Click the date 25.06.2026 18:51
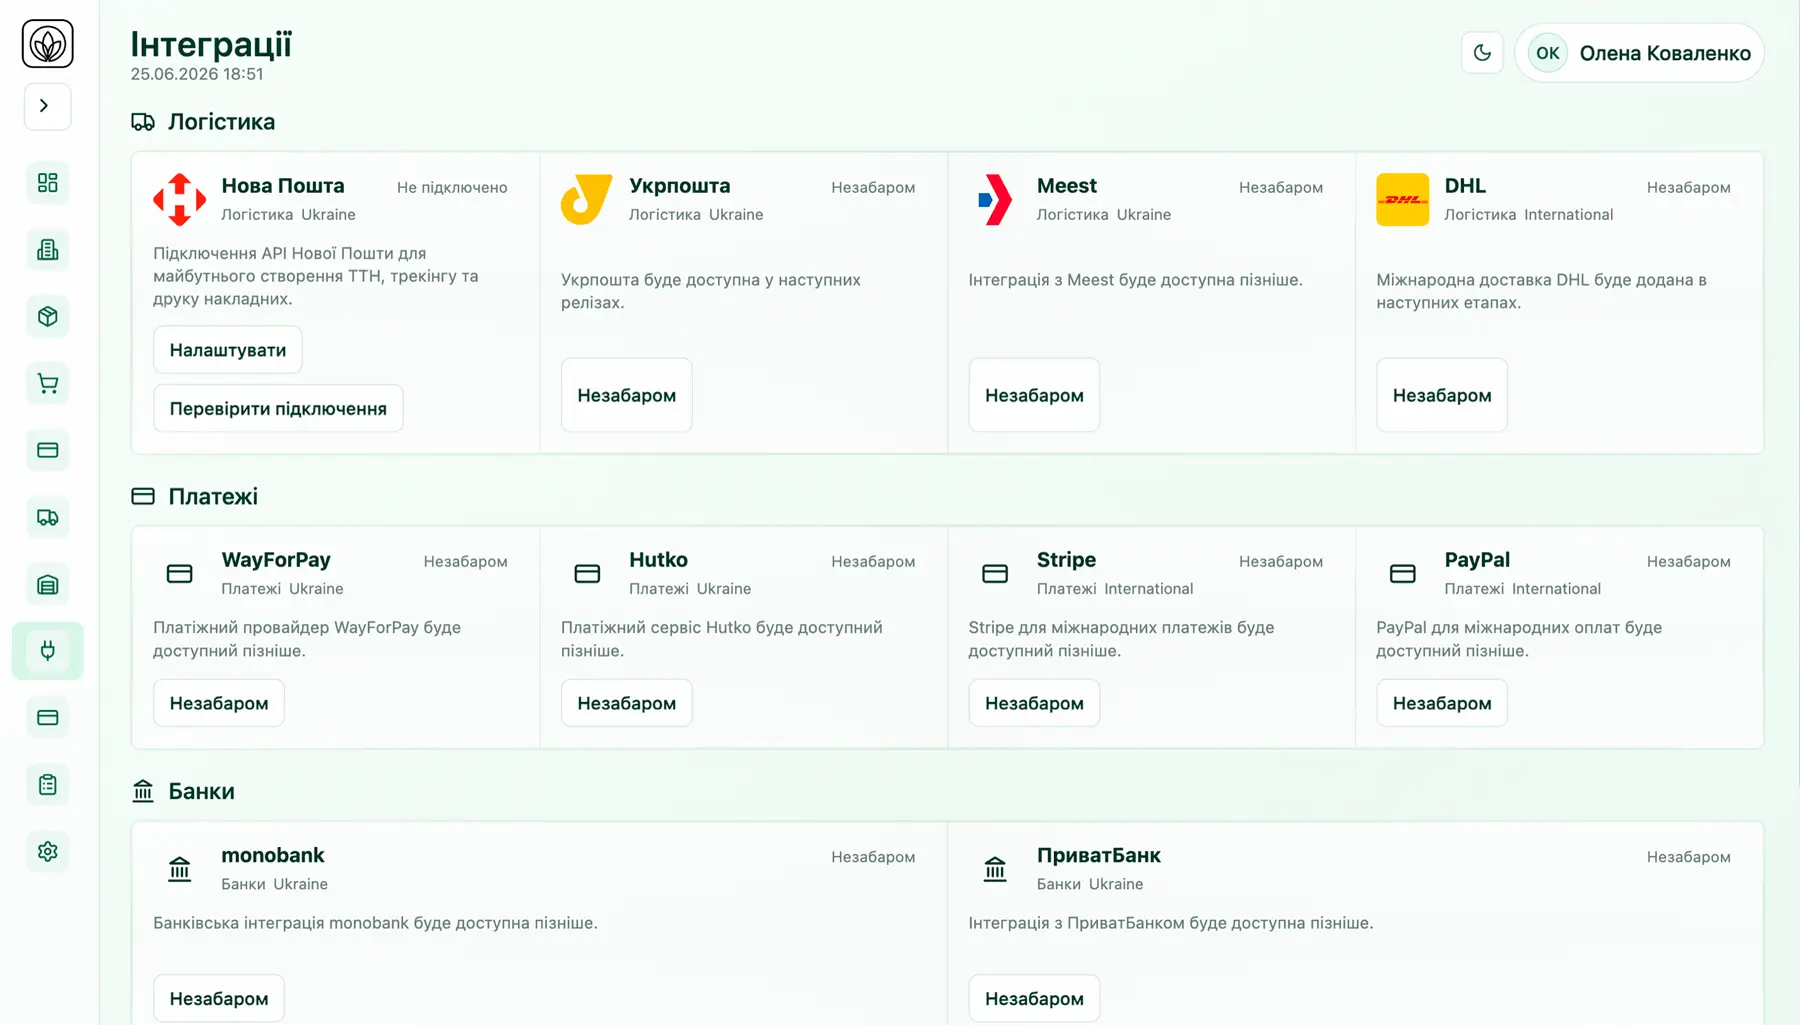The height and width of the screenshot is (1025, 1800). pos(197,74)
